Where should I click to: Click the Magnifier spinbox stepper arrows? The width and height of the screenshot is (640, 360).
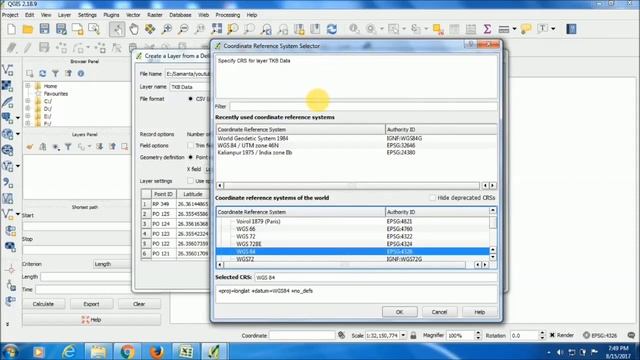478,335
